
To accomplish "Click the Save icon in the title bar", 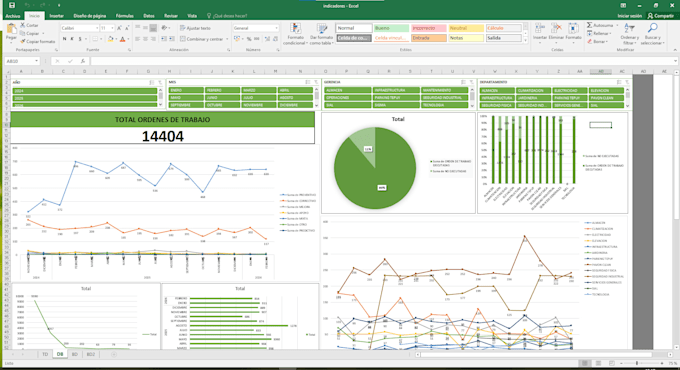I will 12,6.
